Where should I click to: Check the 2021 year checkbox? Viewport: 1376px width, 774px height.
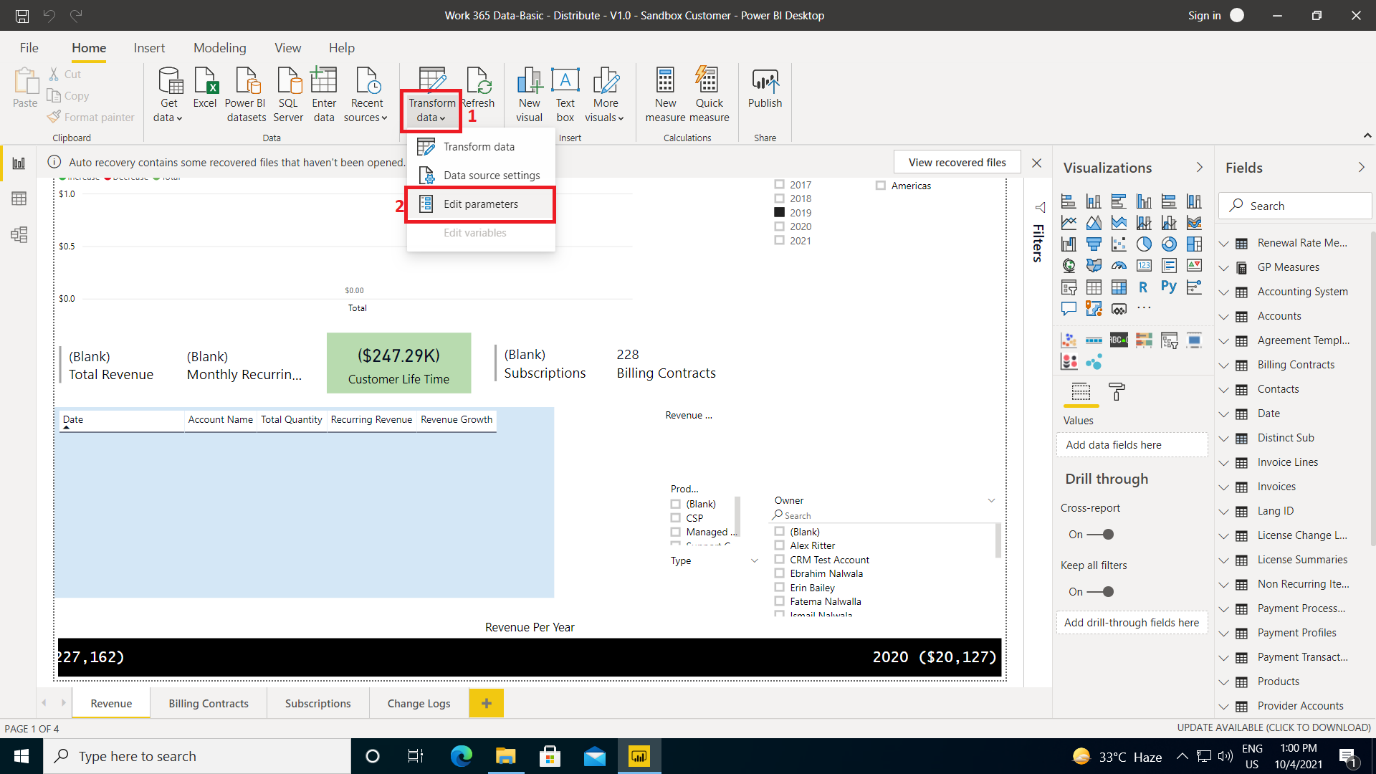(x=780, y=241)
